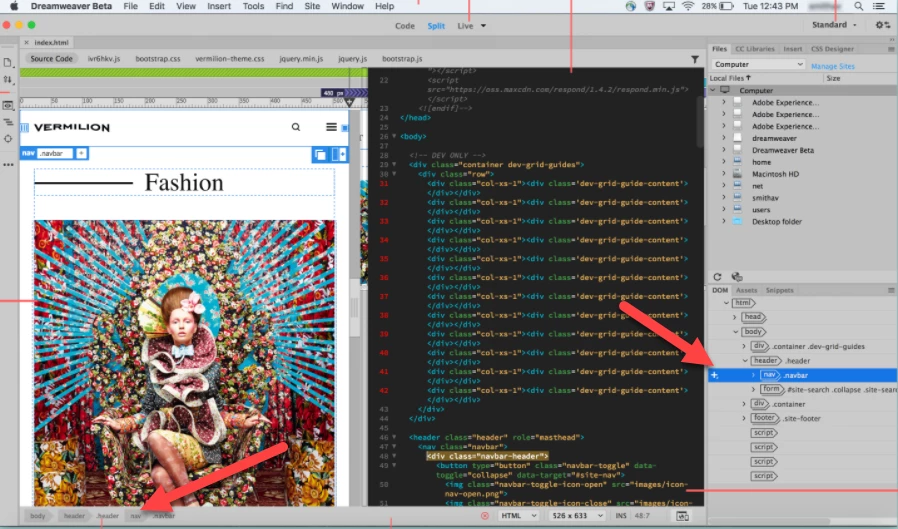898x529 pixels.
Task: Expand the nav .navbar node in DOM
Action: tap(753, 375)
